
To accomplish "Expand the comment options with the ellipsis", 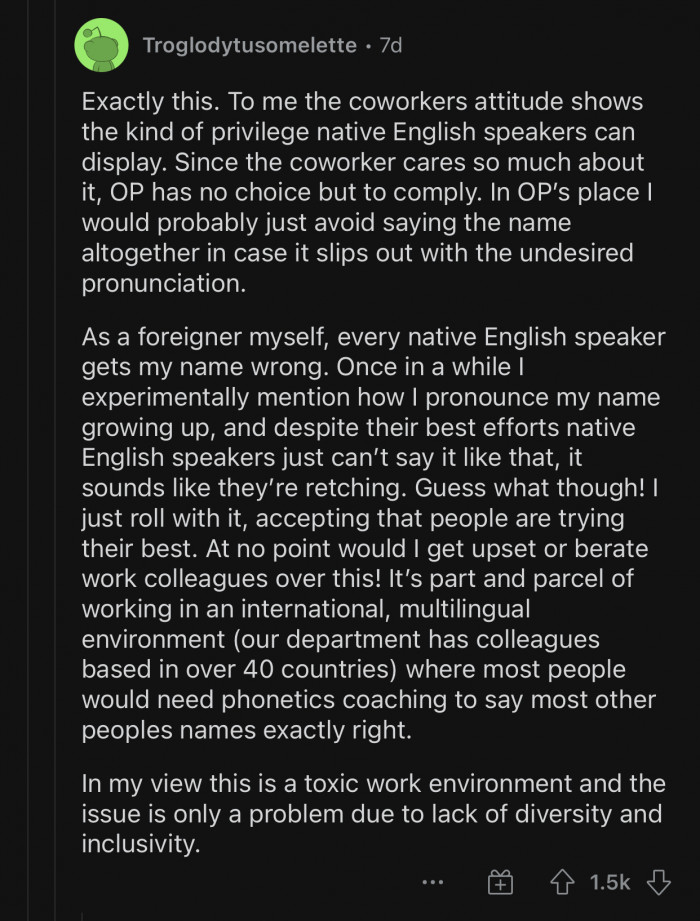I will point(432,882).
